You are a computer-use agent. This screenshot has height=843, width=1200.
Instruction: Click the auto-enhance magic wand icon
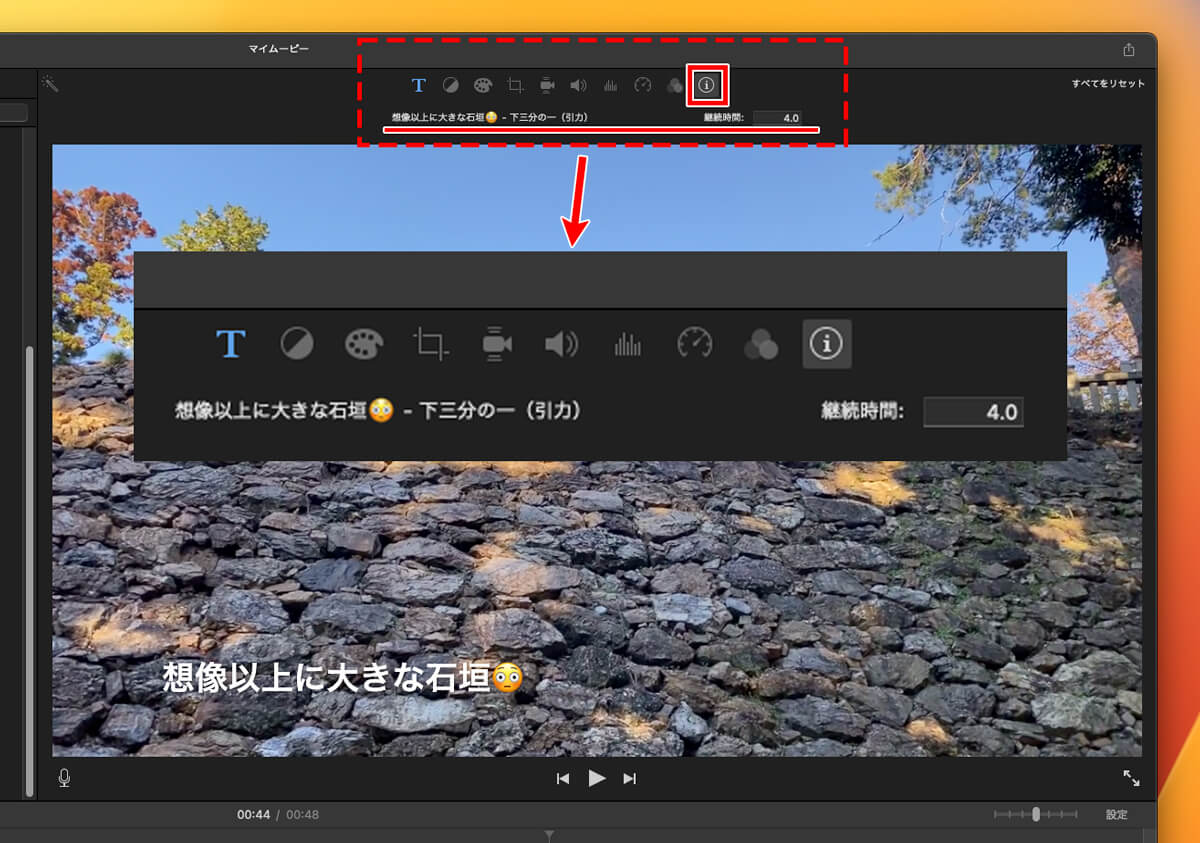[x=50, y=84]
